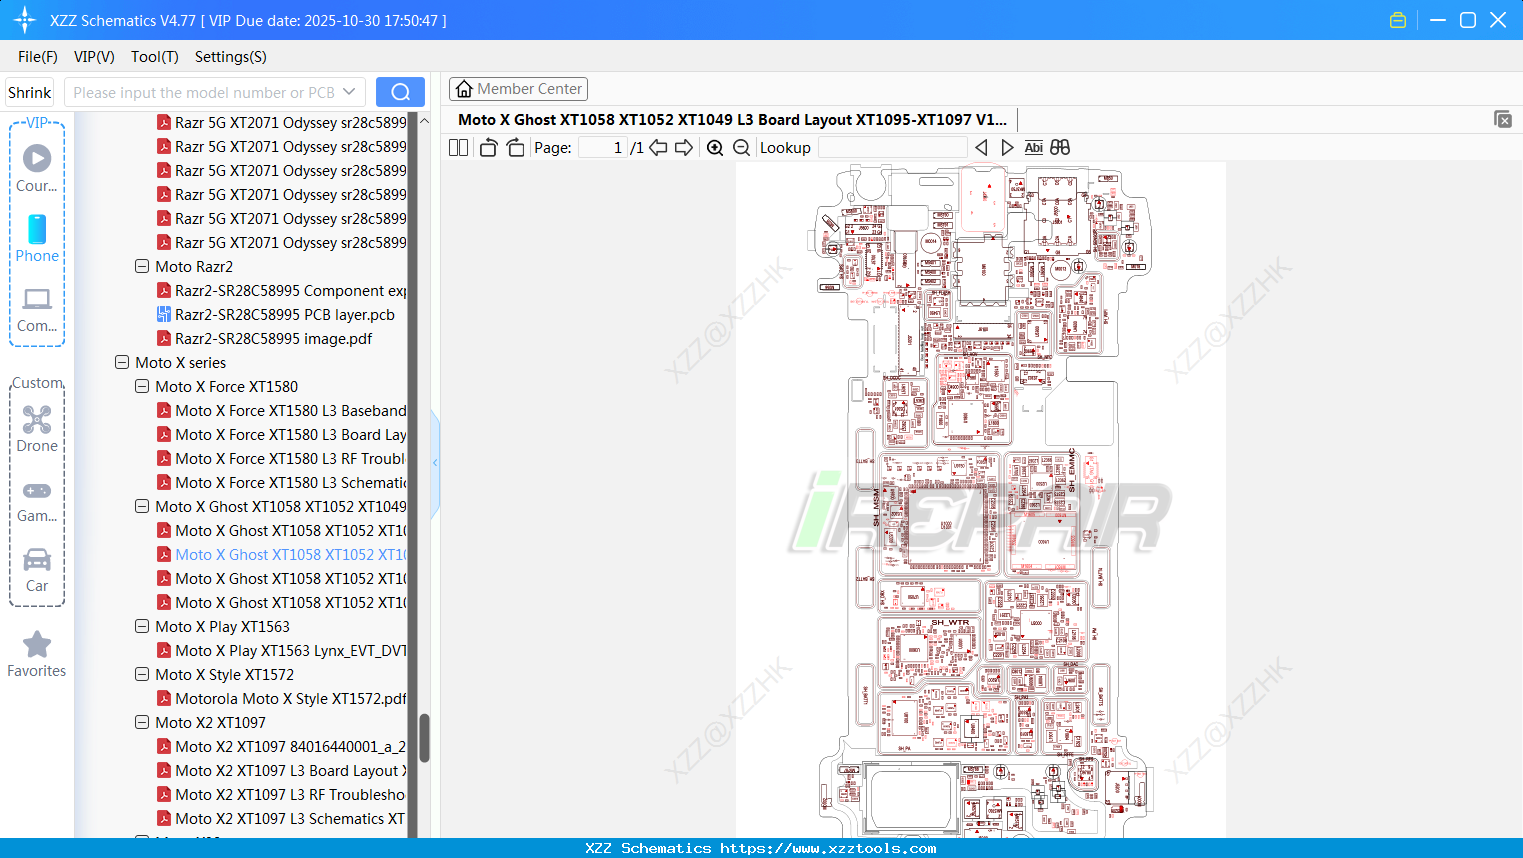Image resolution: width=1523 pixels, height=858 pixels.
Task: Collapse the Moto Razr2 tree node
Action: pos(141,266)
